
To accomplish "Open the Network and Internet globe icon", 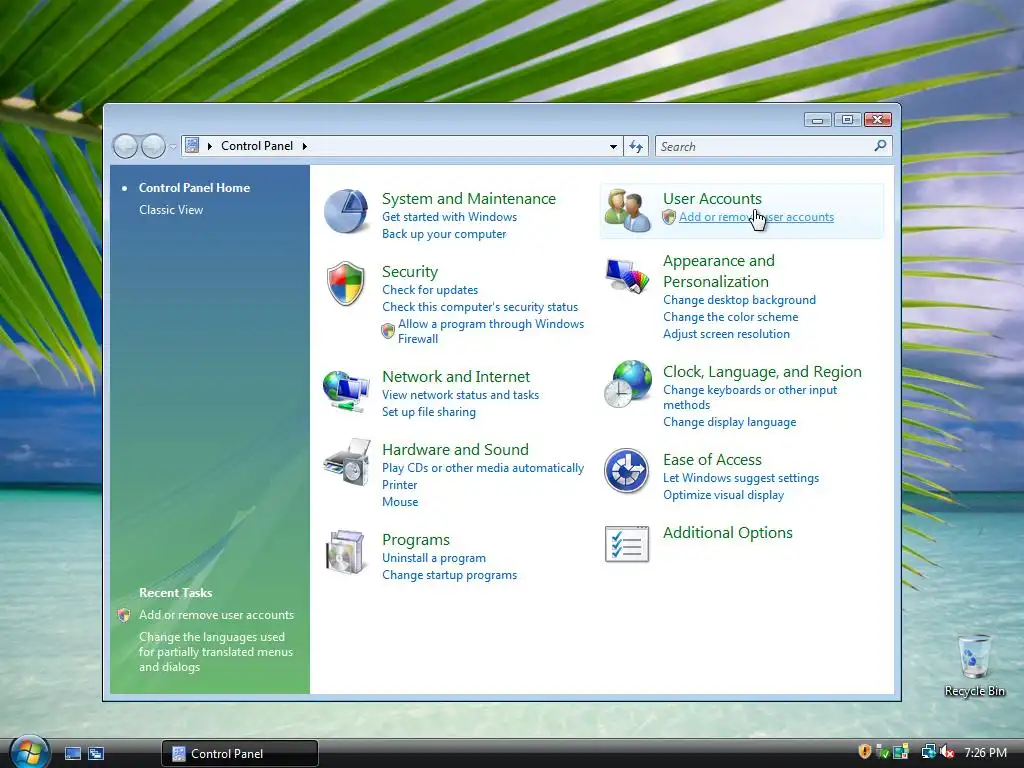I will click(x=346, y=390).
